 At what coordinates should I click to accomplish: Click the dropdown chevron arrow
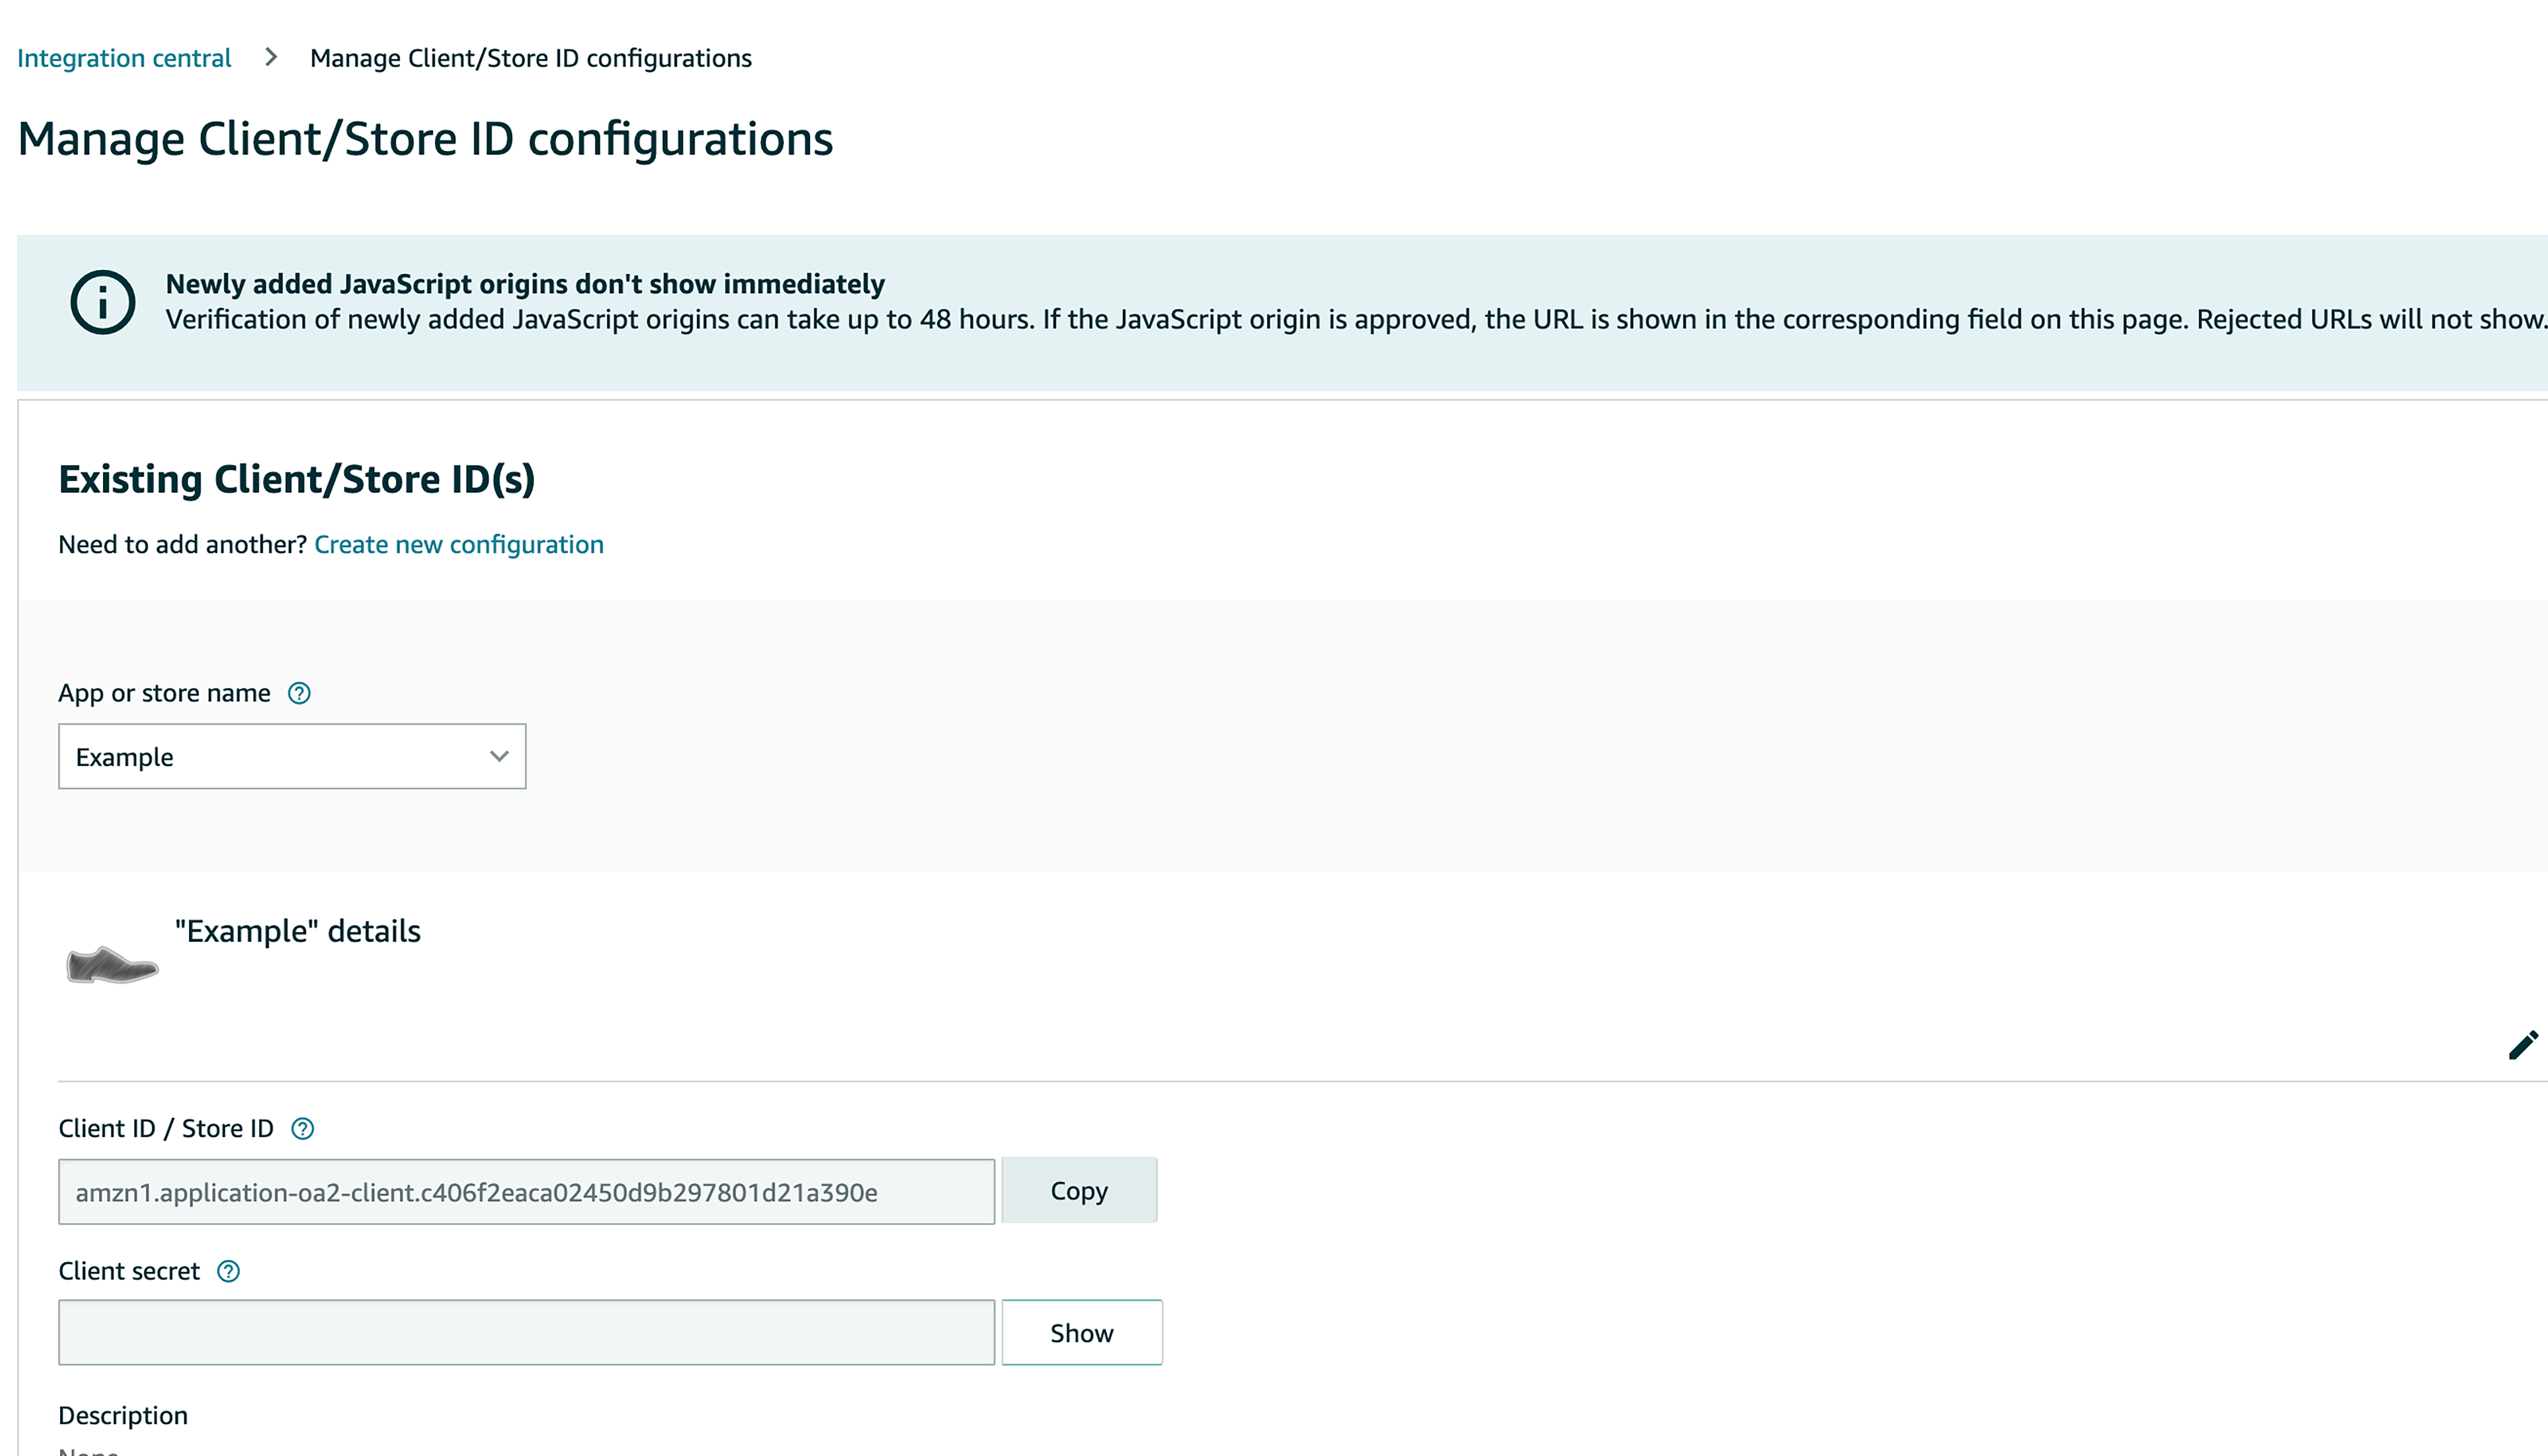click(x=499, y=756)
